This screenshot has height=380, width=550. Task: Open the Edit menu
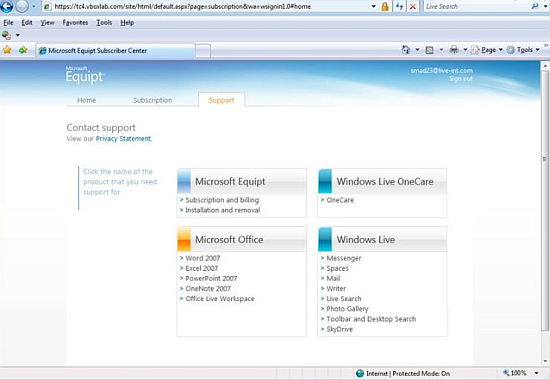[x=27, y=22]
